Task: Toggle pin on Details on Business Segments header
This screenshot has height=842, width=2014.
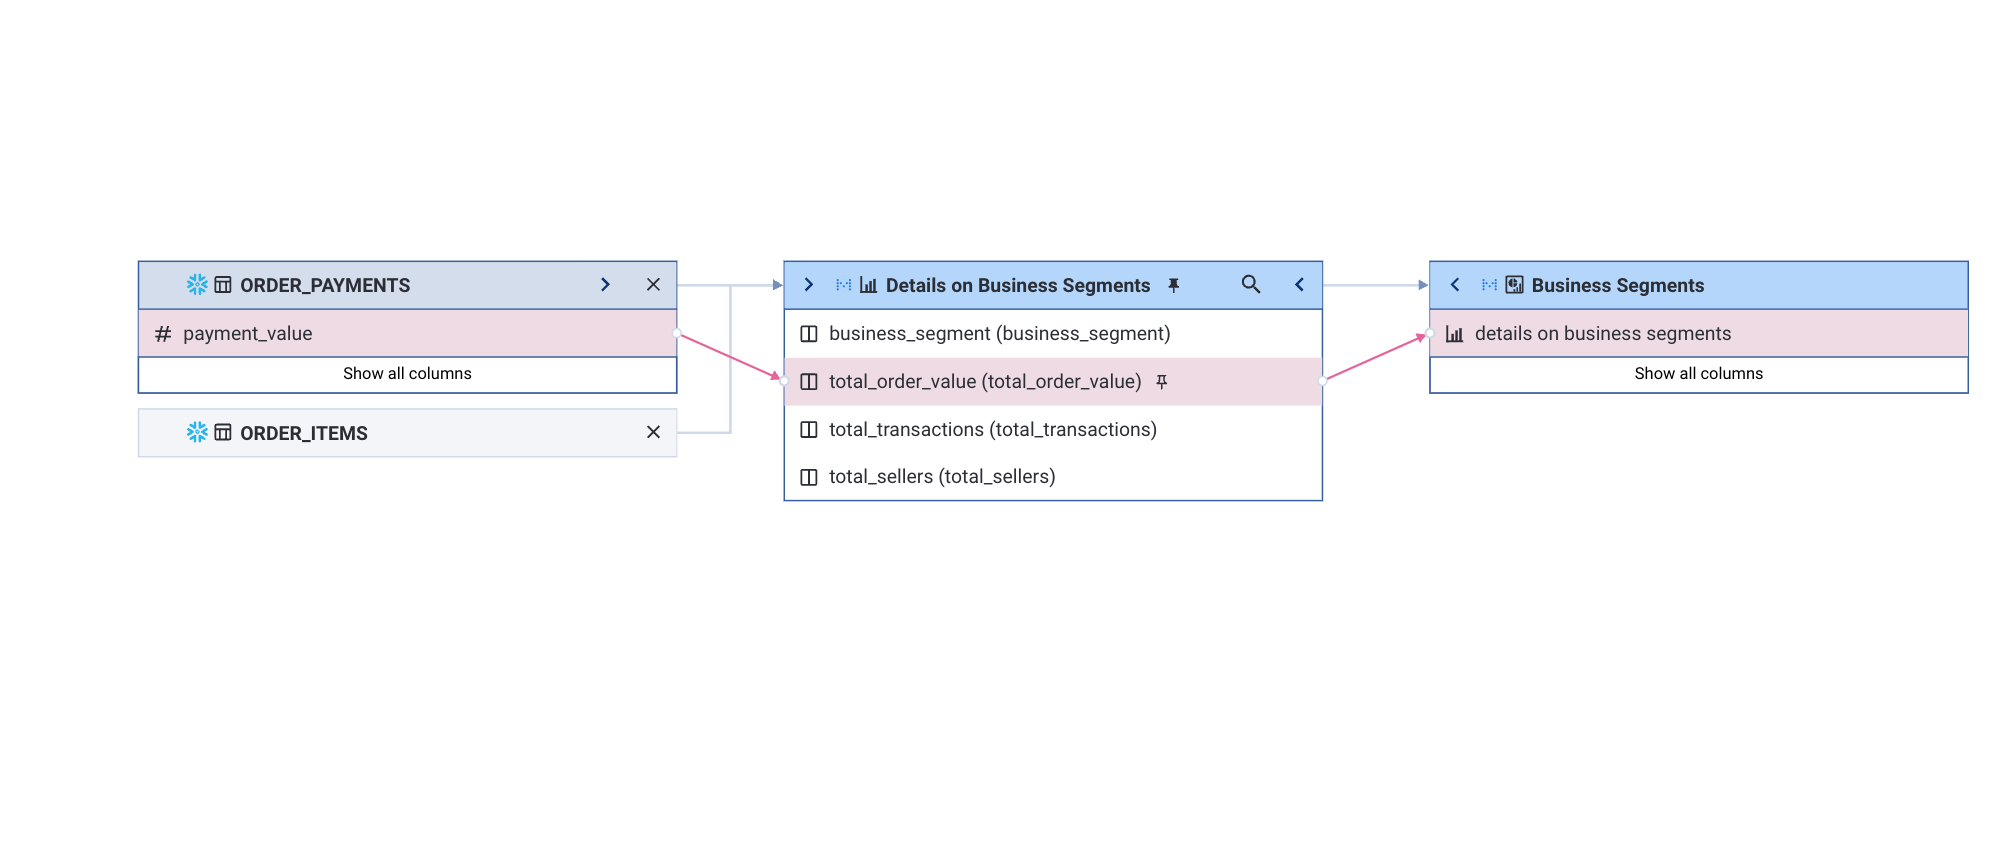Action: pos(1174,286)
